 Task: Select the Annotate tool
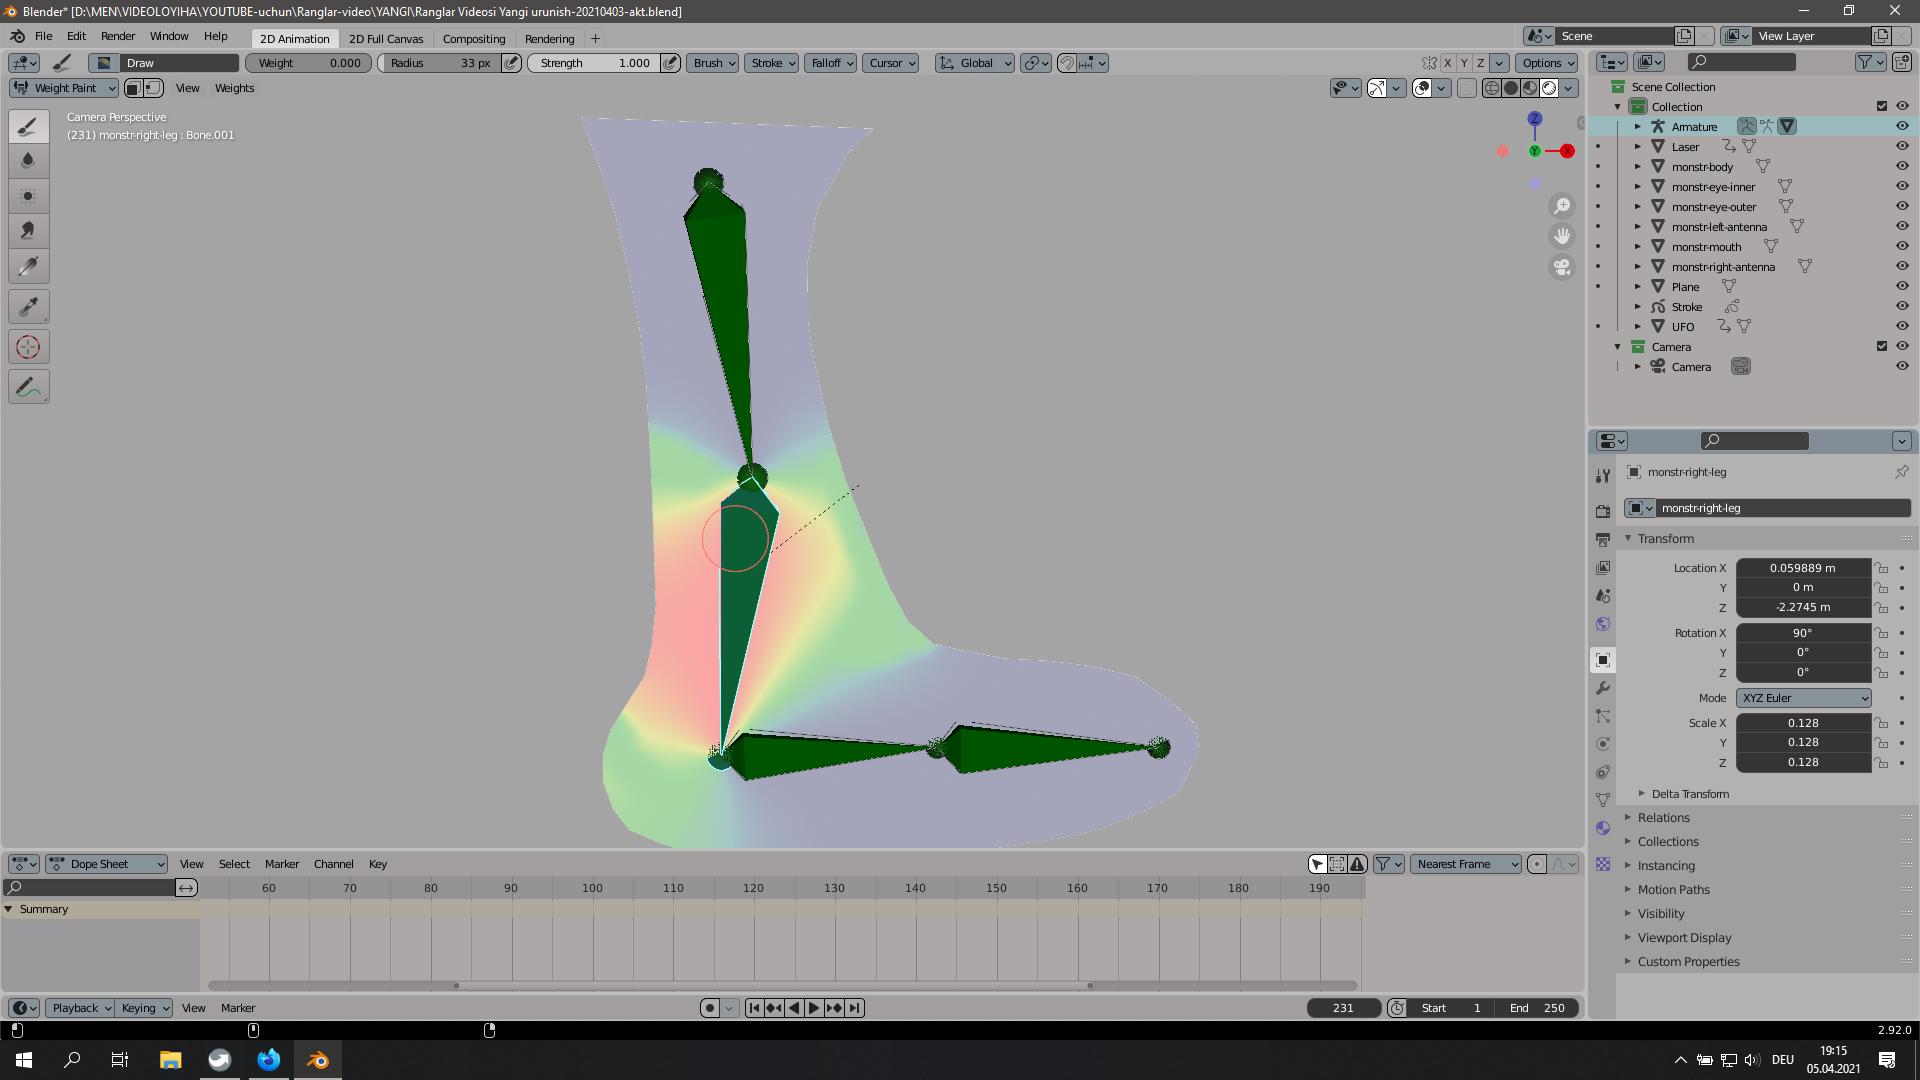pyautogui.click(x=28, y=387)
